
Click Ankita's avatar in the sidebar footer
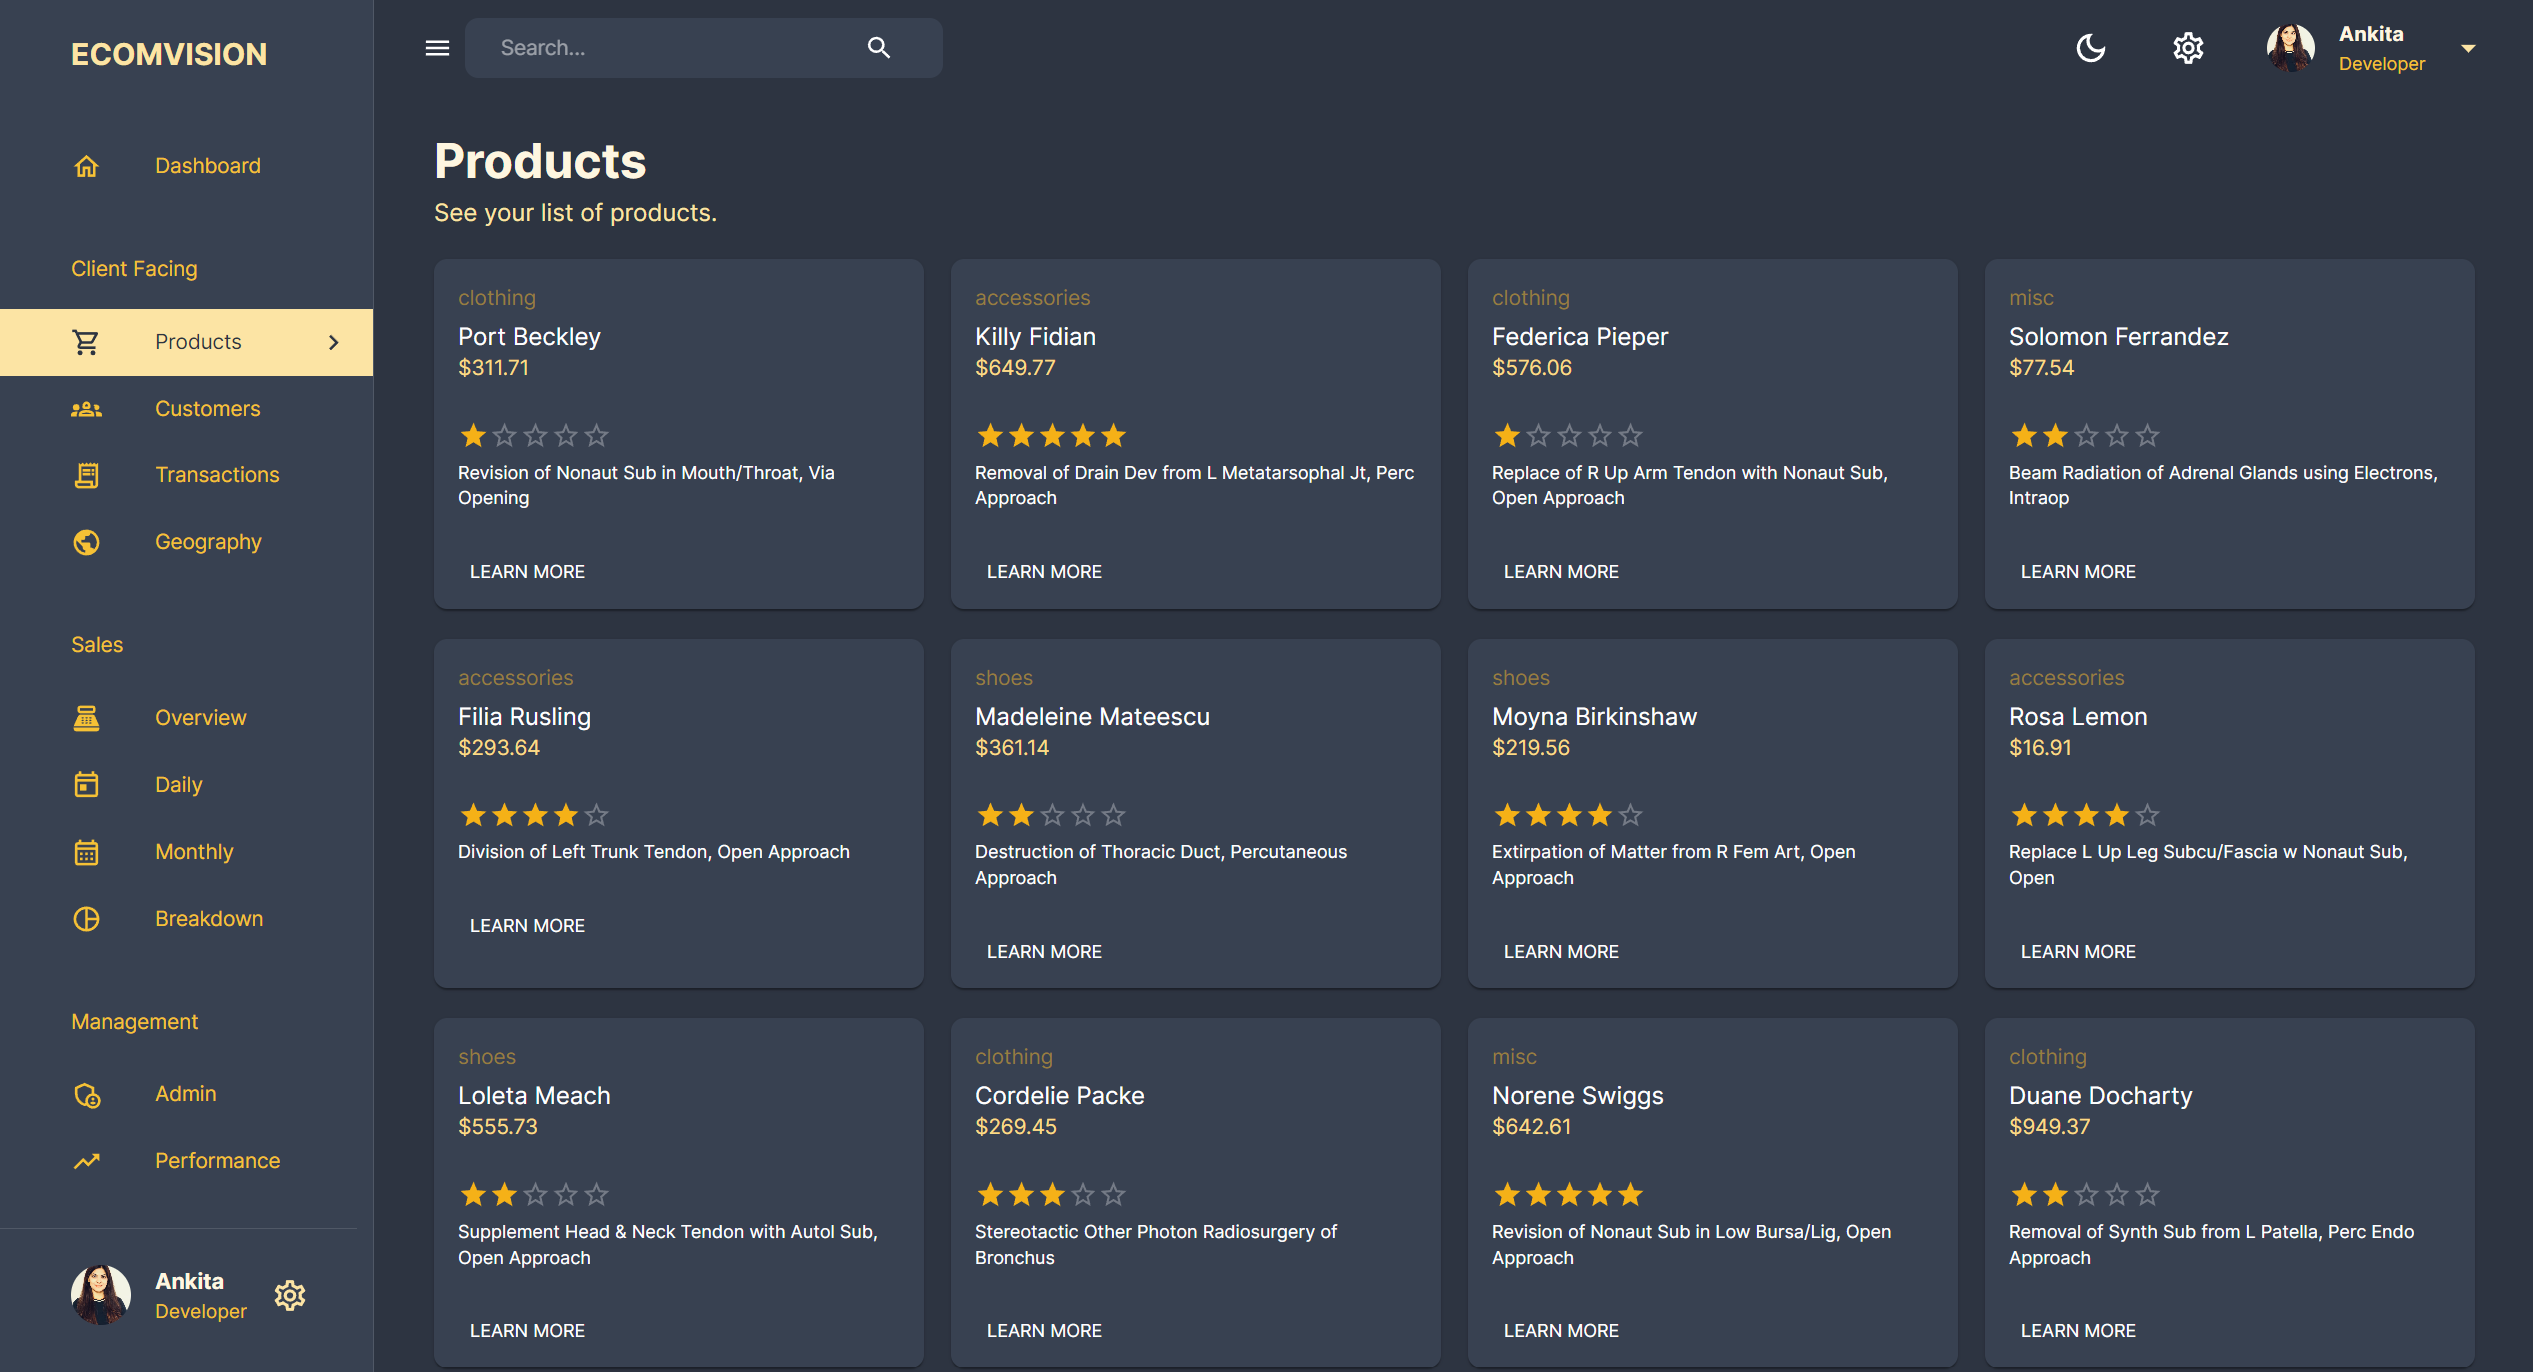click(x=101, y=1295)
